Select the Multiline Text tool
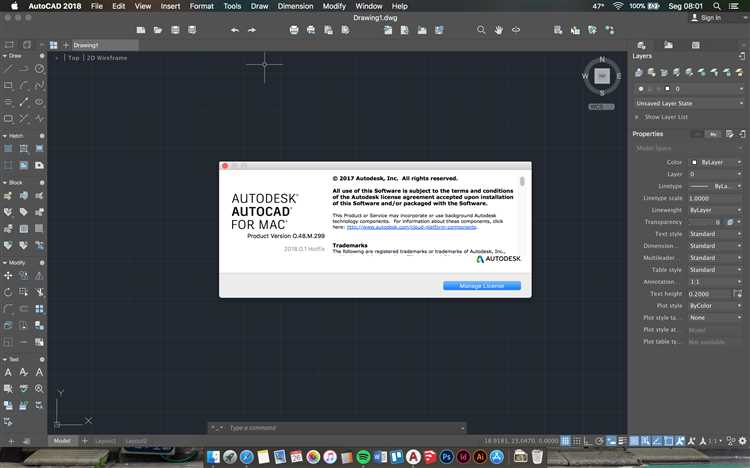Image resolution: width=750 pixels, height=468 pixels. [x=8, y=372]
